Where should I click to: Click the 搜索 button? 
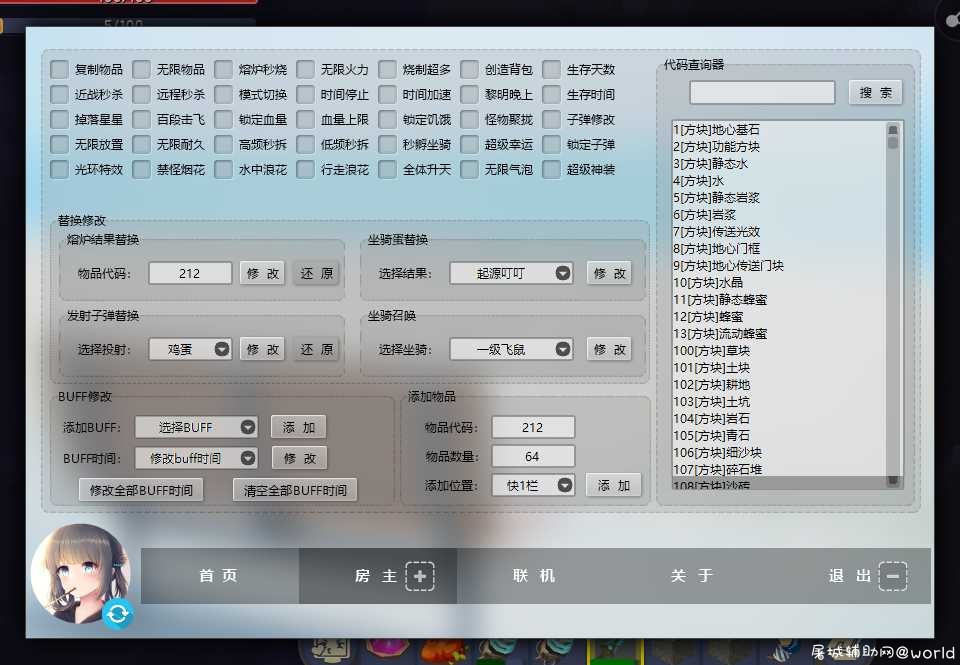876,92
